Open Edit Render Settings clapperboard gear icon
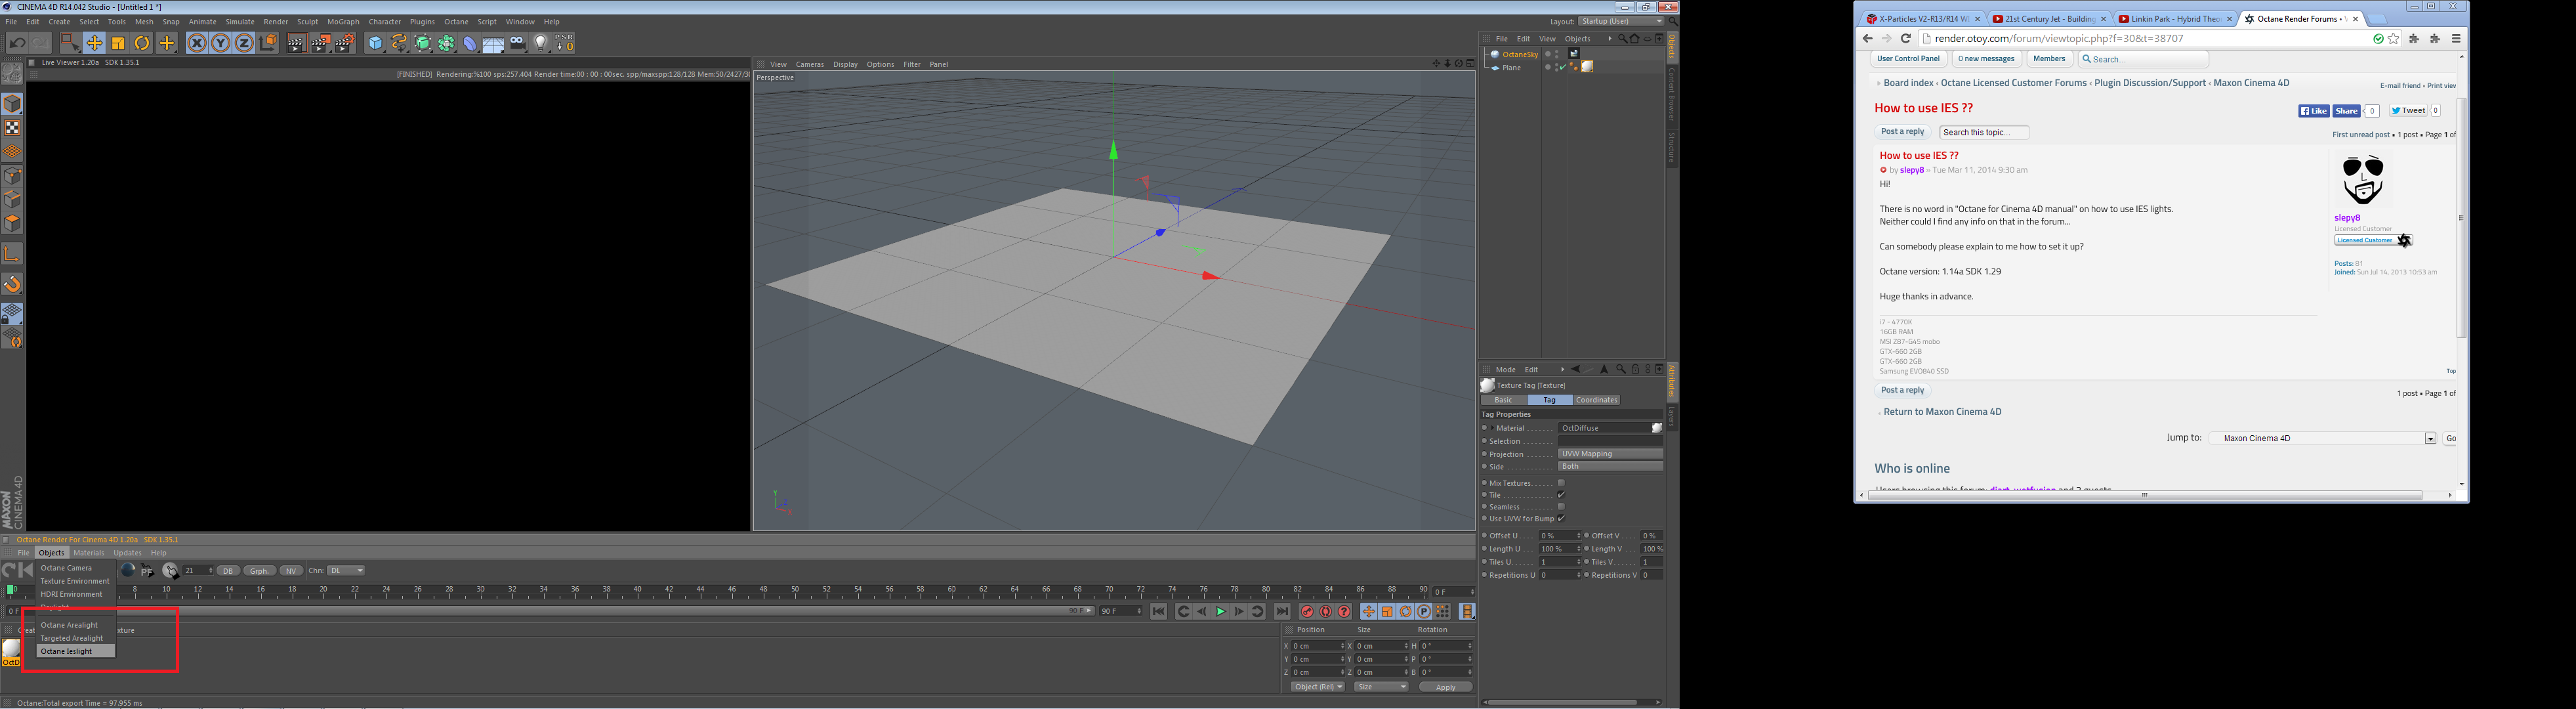The height and width of the screenshot is (709, 2576). [x=344, y=43]
